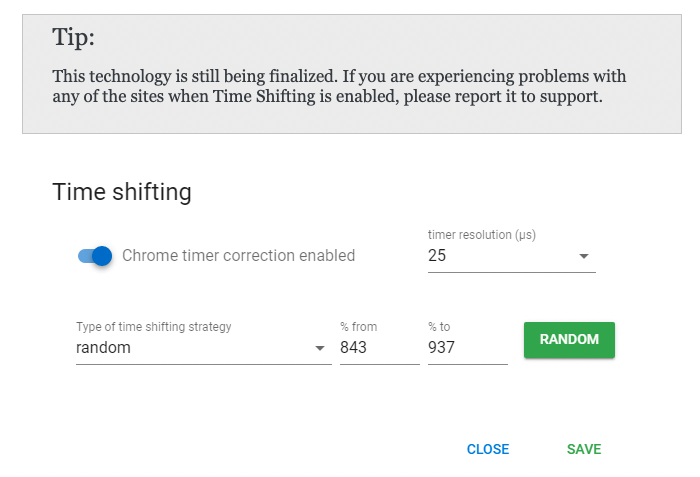Click the strategy dropdown arrow icon
The height and width of the screenshot is (477, 700).
[x=320, y=349]
